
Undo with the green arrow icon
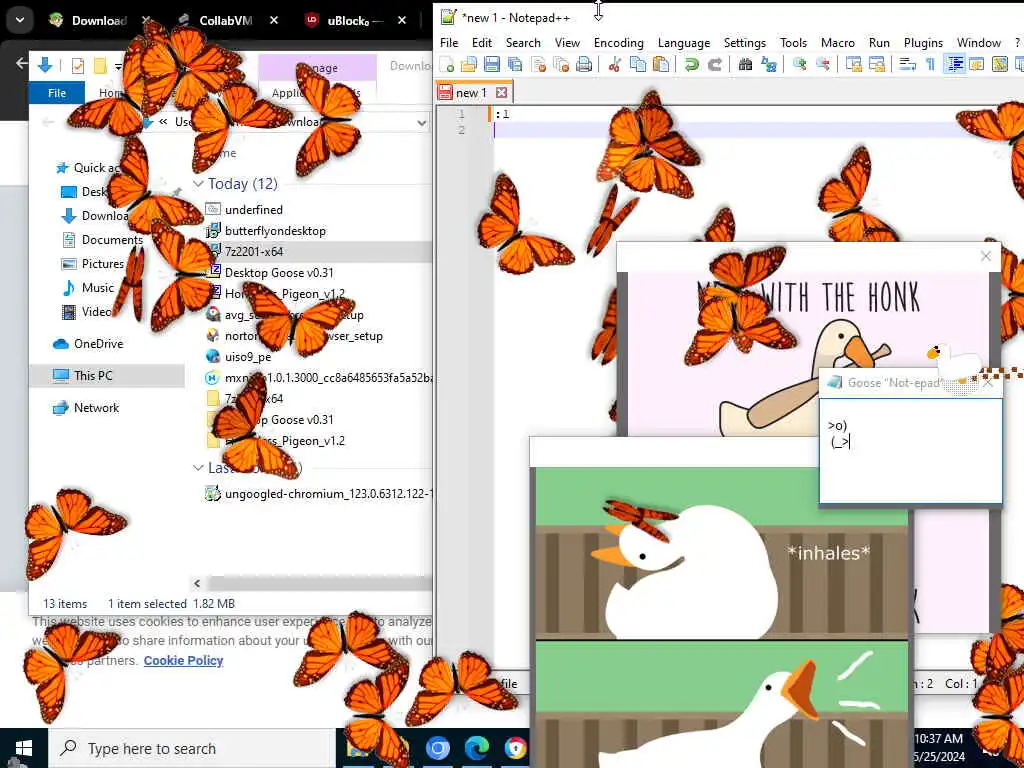point(691,64)
